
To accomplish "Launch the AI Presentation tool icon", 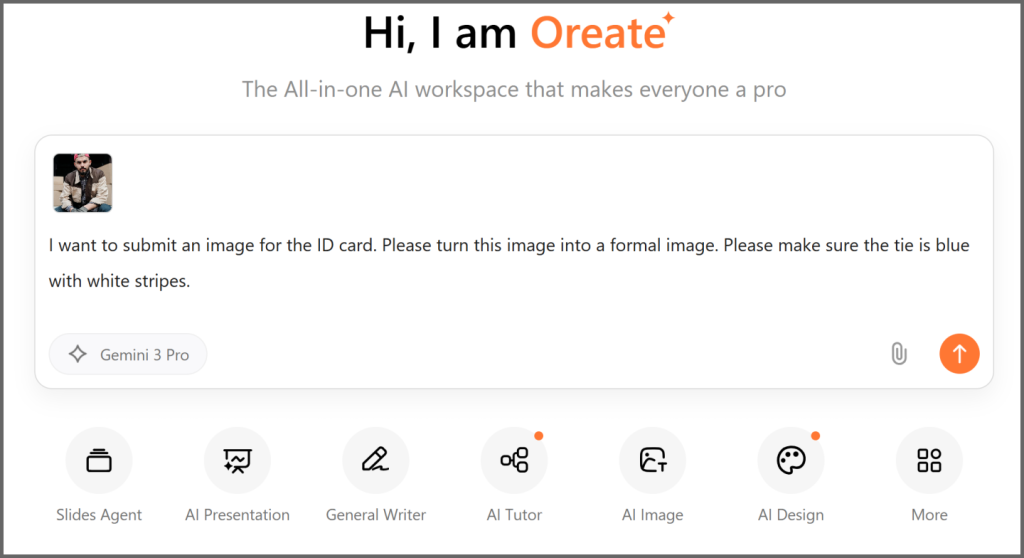I will point(237,460).
